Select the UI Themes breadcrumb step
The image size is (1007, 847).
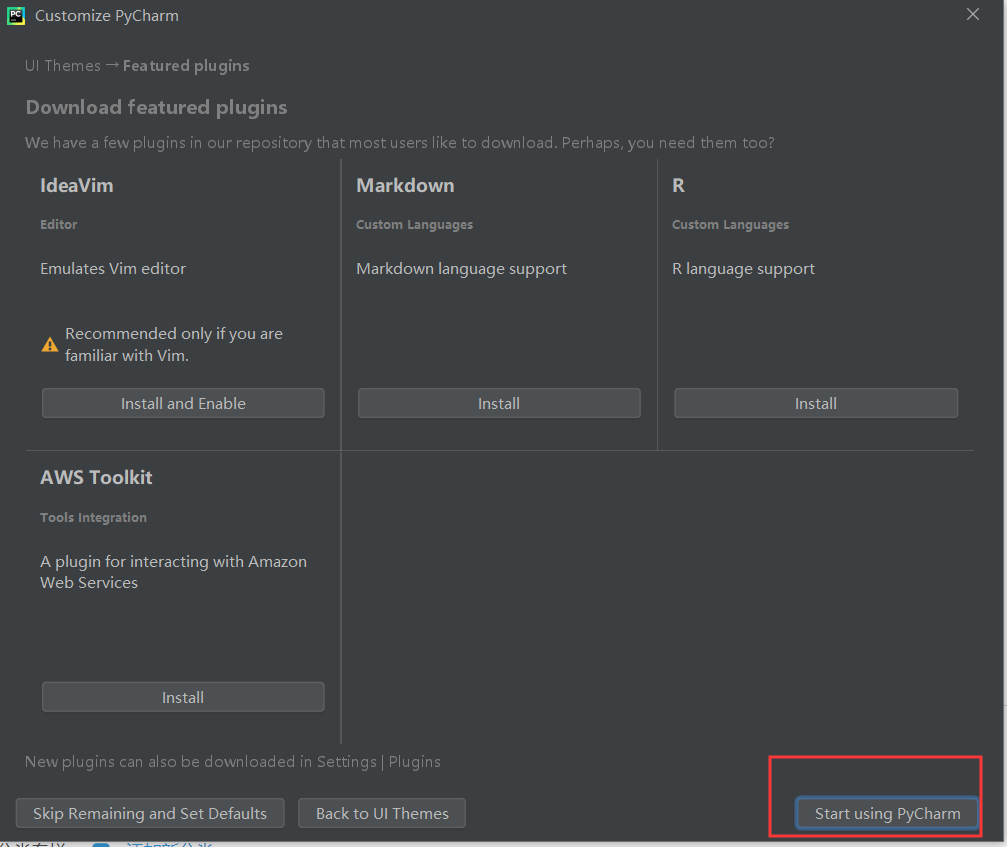tap(63, 65)
